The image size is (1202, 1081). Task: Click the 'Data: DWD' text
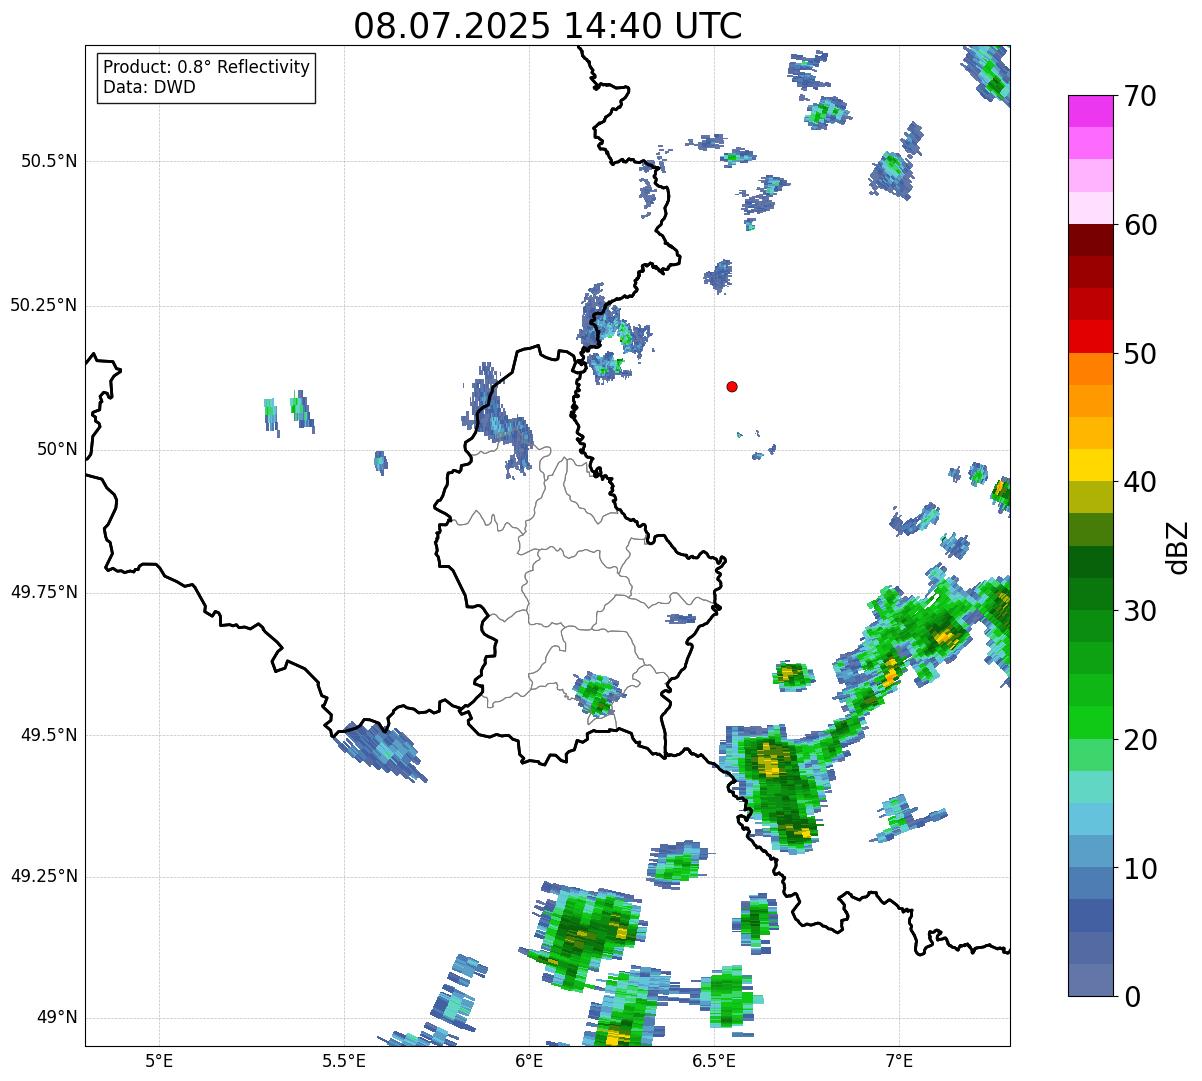click(x=149, y=87)
